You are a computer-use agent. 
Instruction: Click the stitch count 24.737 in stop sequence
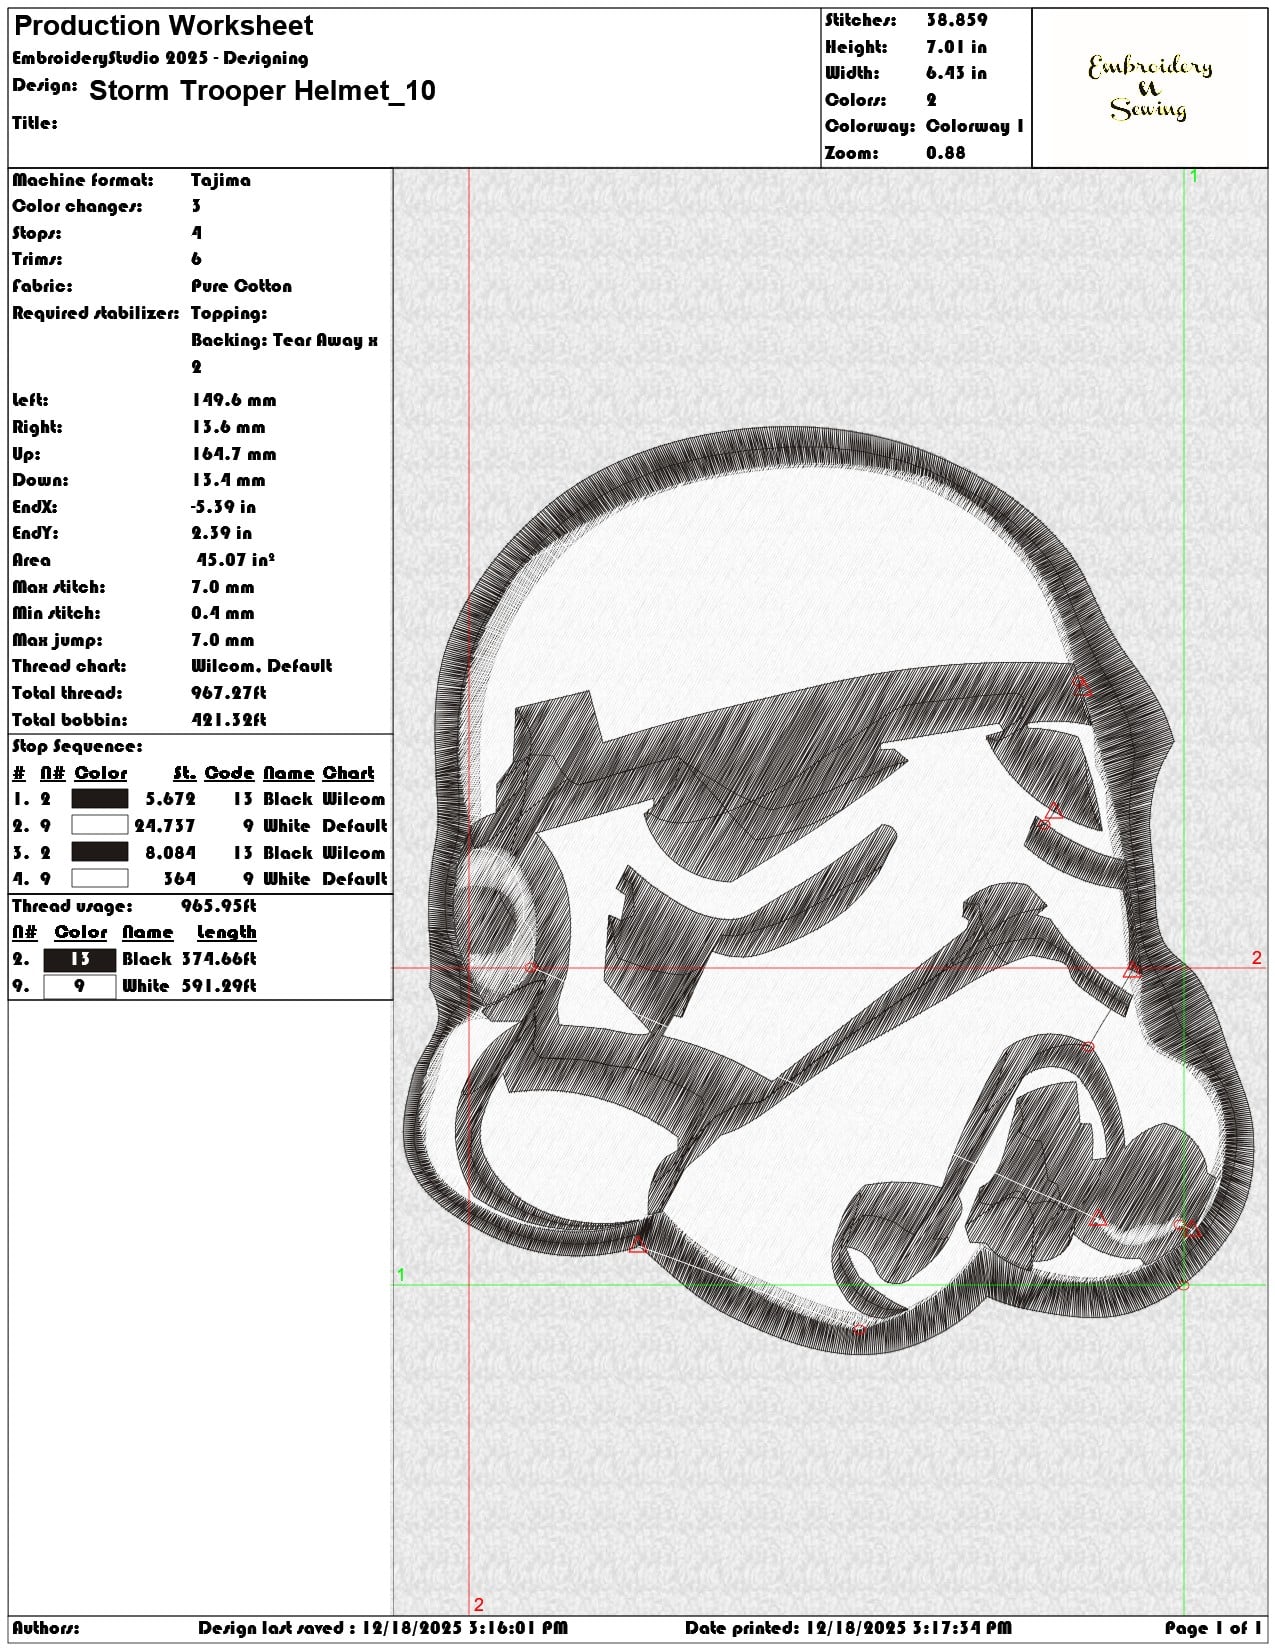pos(165,826)
